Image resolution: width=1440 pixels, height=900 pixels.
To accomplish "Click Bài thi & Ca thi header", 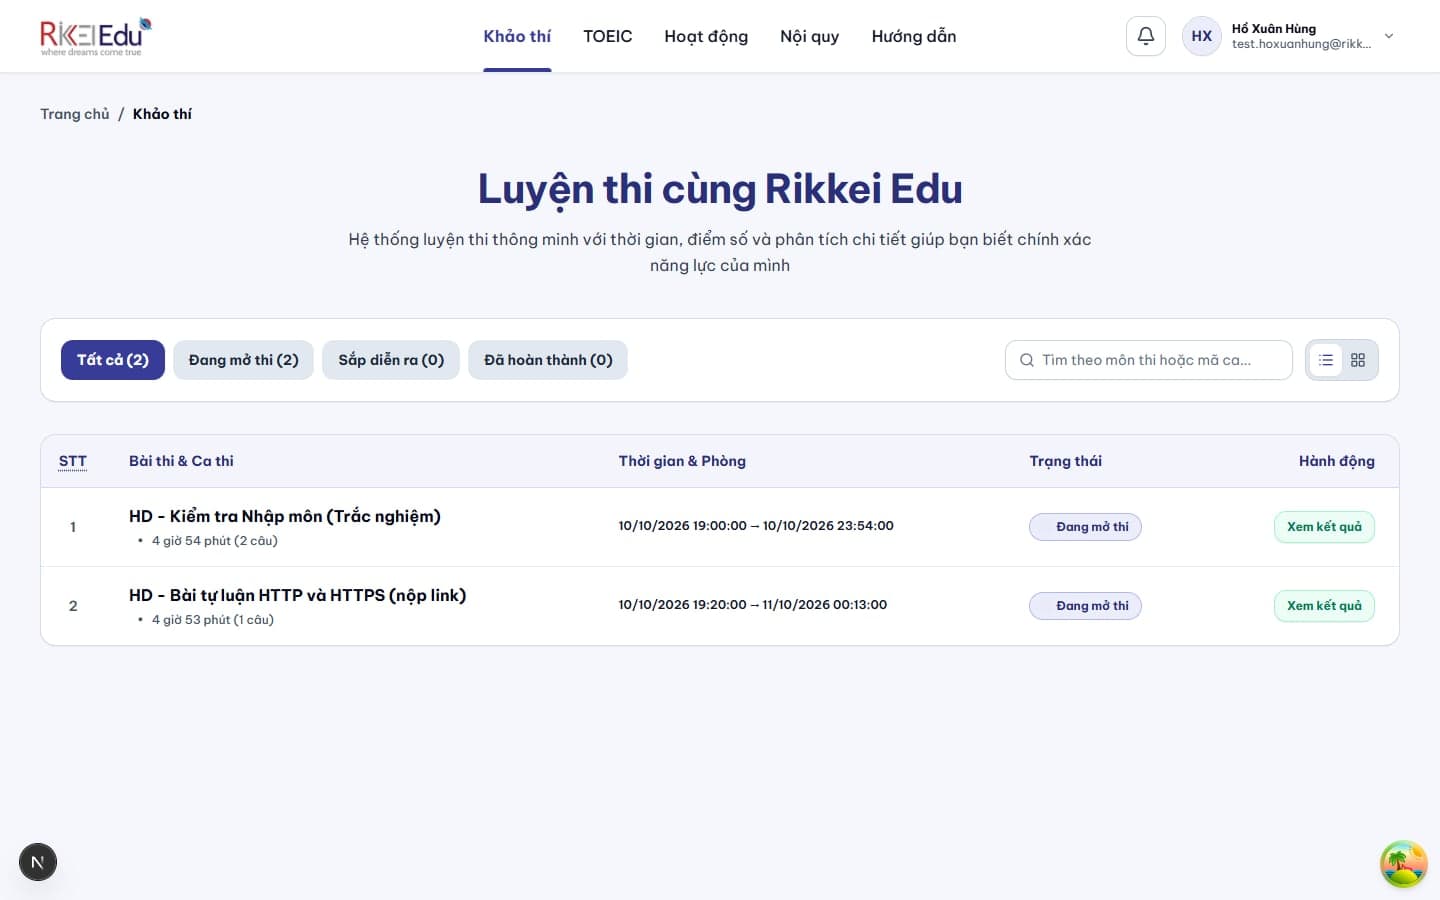I will pyautogui.click(x=181, y=461).
